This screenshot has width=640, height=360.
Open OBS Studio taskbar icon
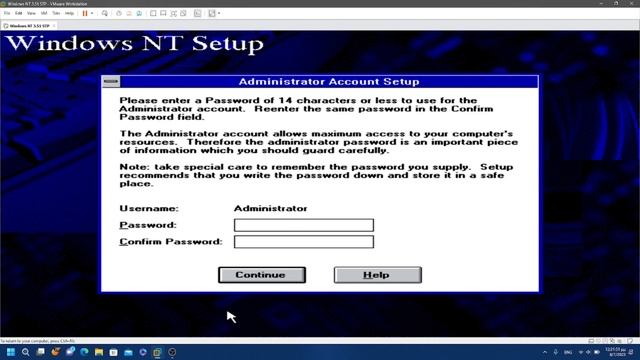click(x=172, y=352)
